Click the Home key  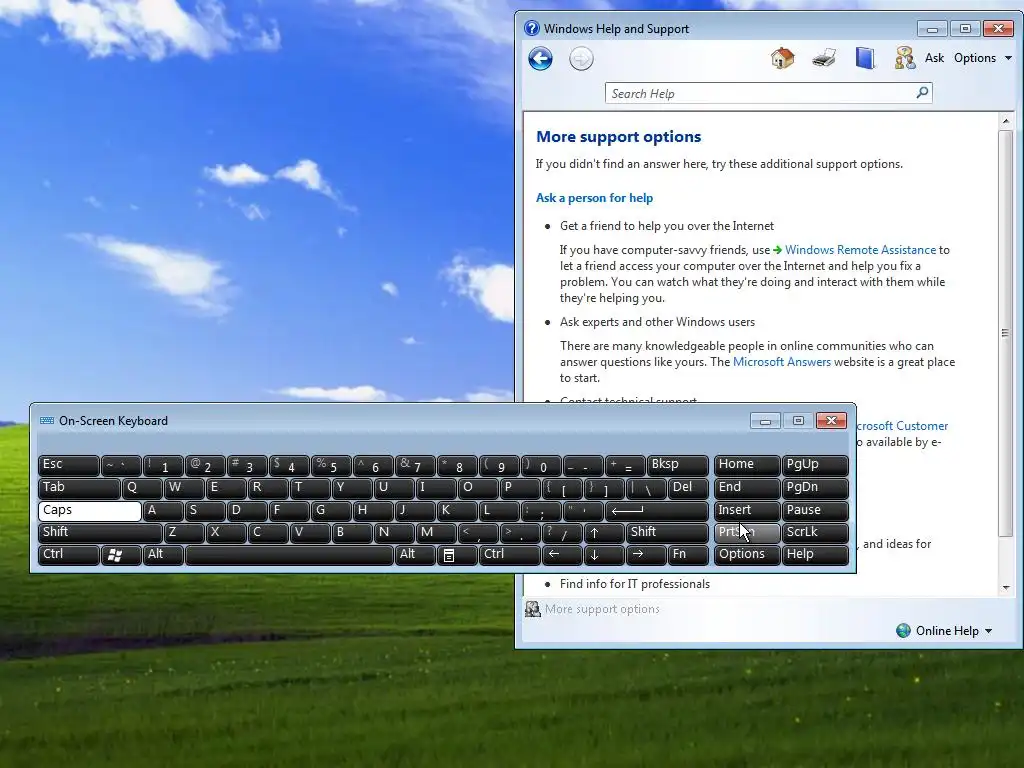click(x=746, y=466)
